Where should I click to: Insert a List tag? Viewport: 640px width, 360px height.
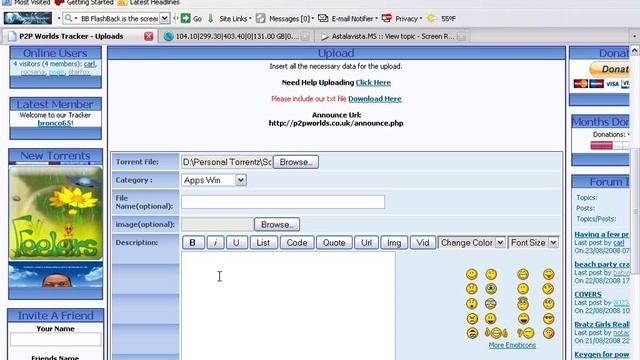click(263, 242)
